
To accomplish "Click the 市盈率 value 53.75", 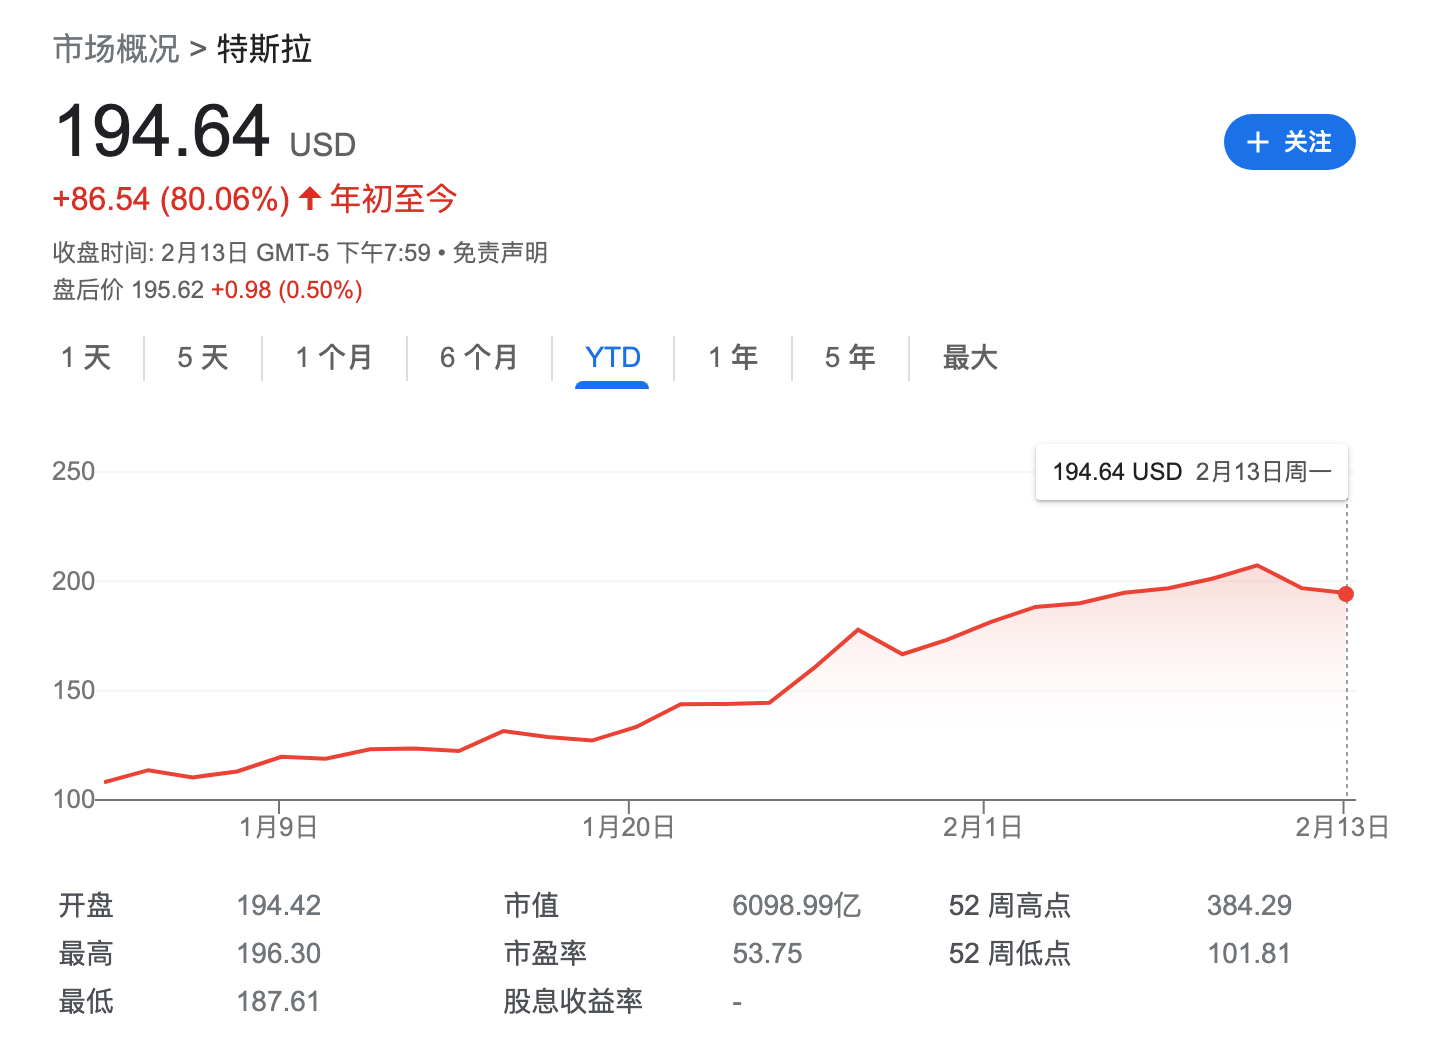I will point(768,953).
